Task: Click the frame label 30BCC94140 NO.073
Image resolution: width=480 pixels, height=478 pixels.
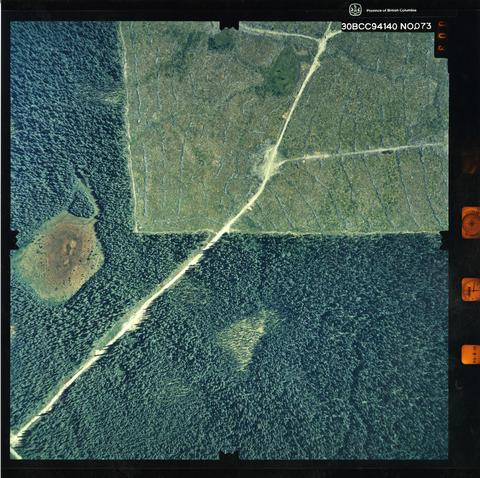Action: [386, 26]
